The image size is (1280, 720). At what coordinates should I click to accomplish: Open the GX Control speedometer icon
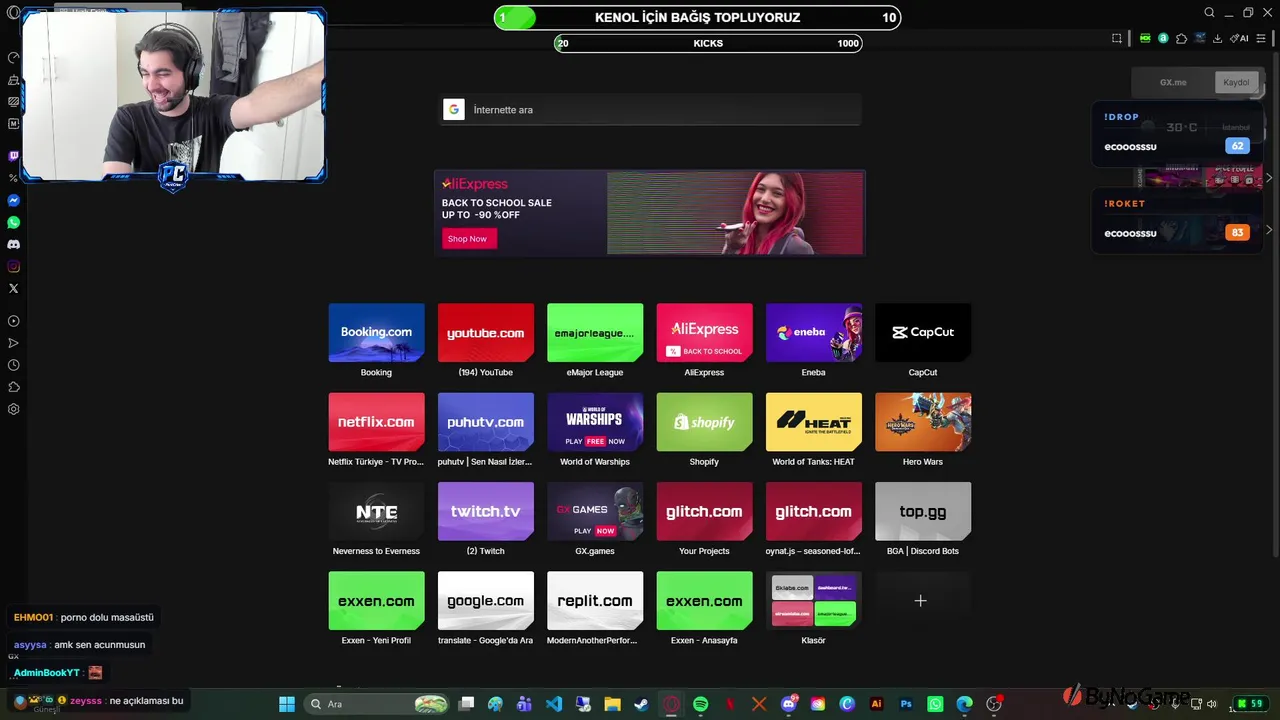pyautogui.click(x=13, y=58)
